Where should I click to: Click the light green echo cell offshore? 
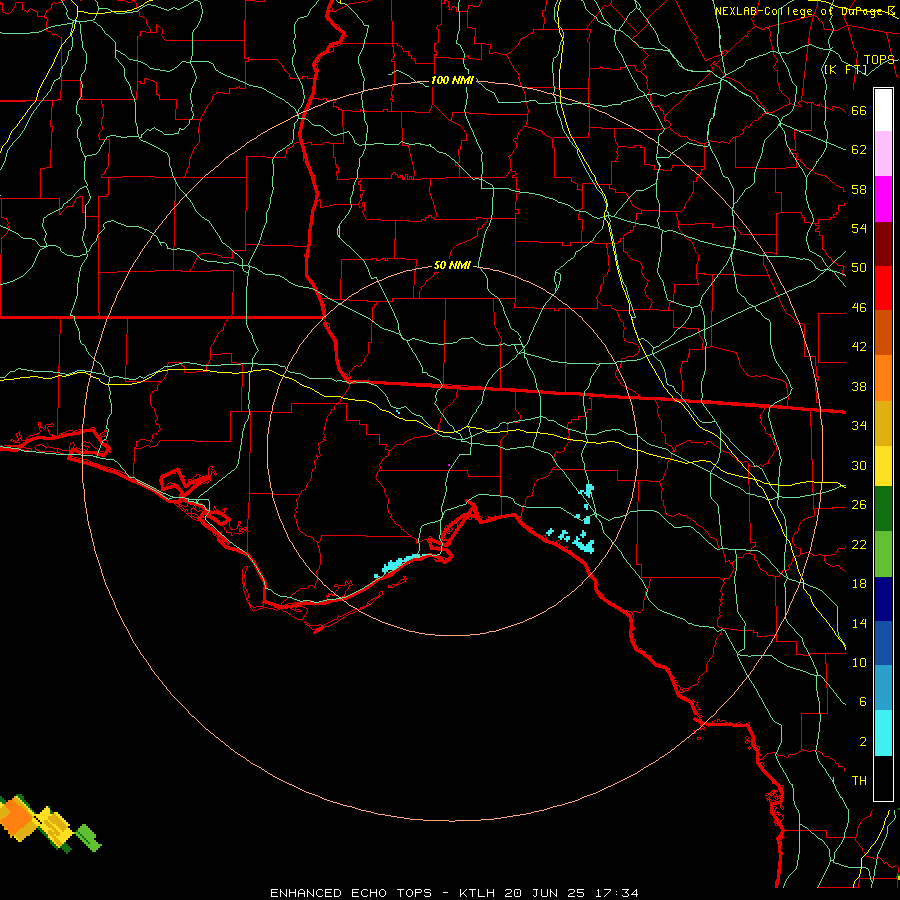pyautogui.click(x=88, y=837)
